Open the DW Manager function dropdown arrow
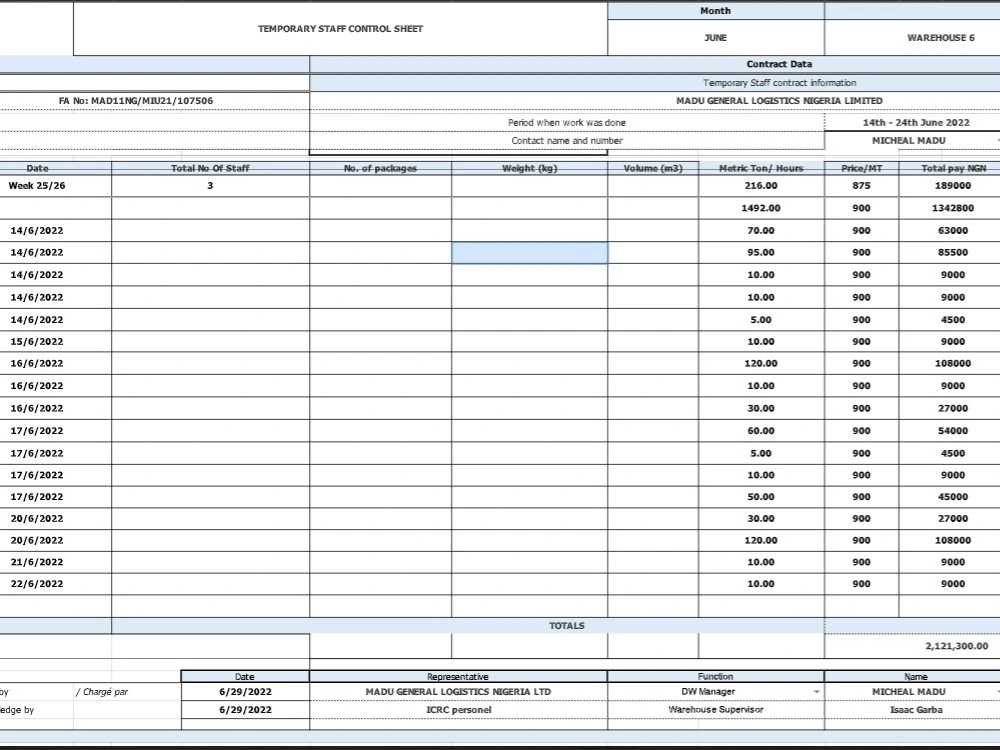This screenshot has height=750, width=1000. [816, 692]
